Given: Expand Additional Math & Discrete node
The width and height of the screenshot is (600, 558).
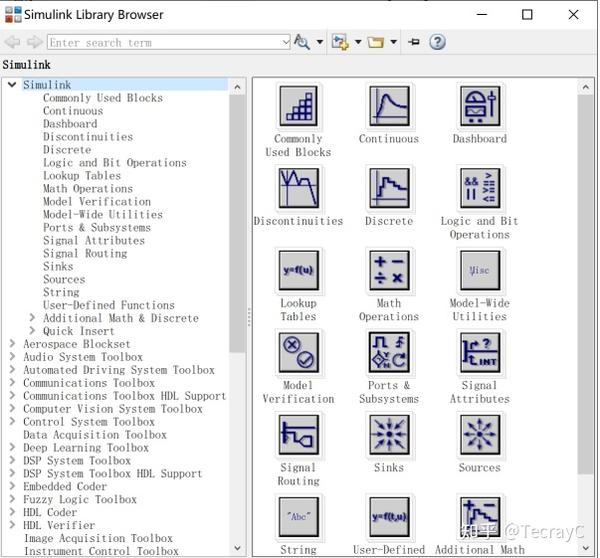Looking at the screenshot, I should click(x=33, y=317).
